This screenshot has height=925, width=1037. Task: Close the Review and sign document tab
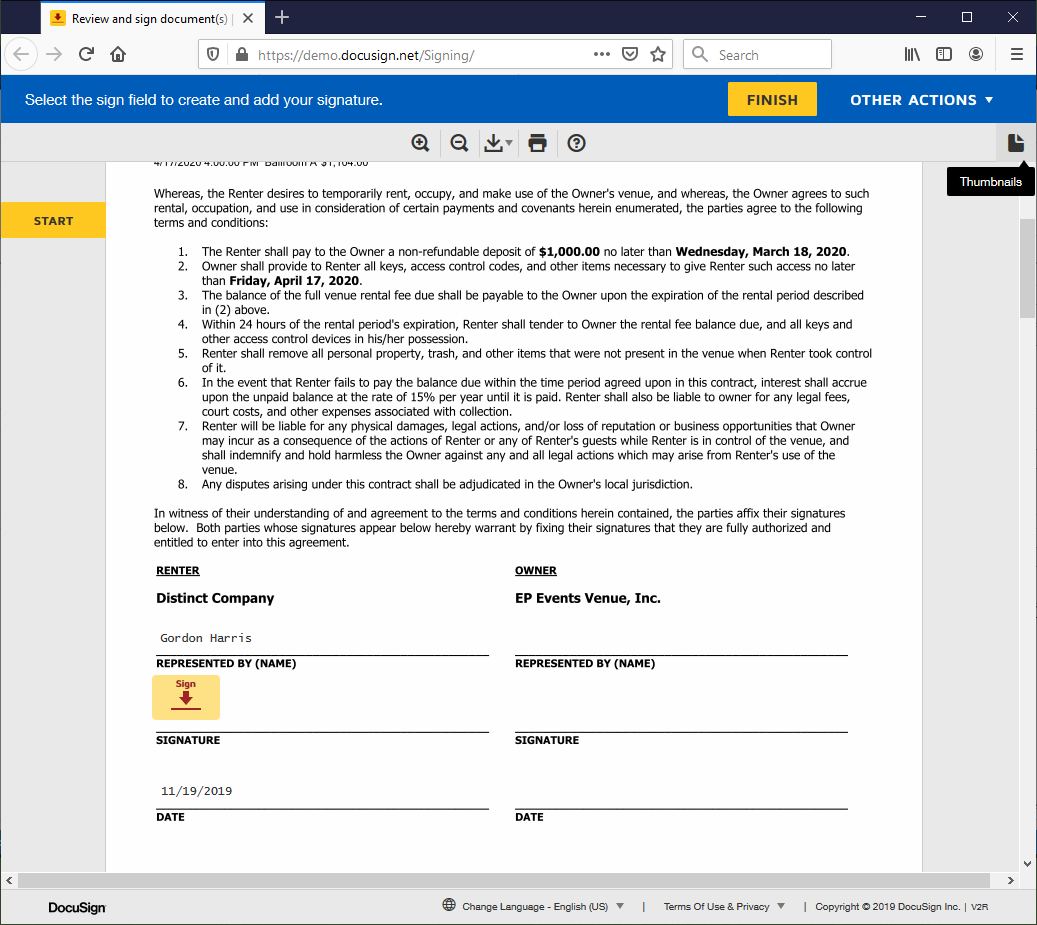[x=248, y=19]
